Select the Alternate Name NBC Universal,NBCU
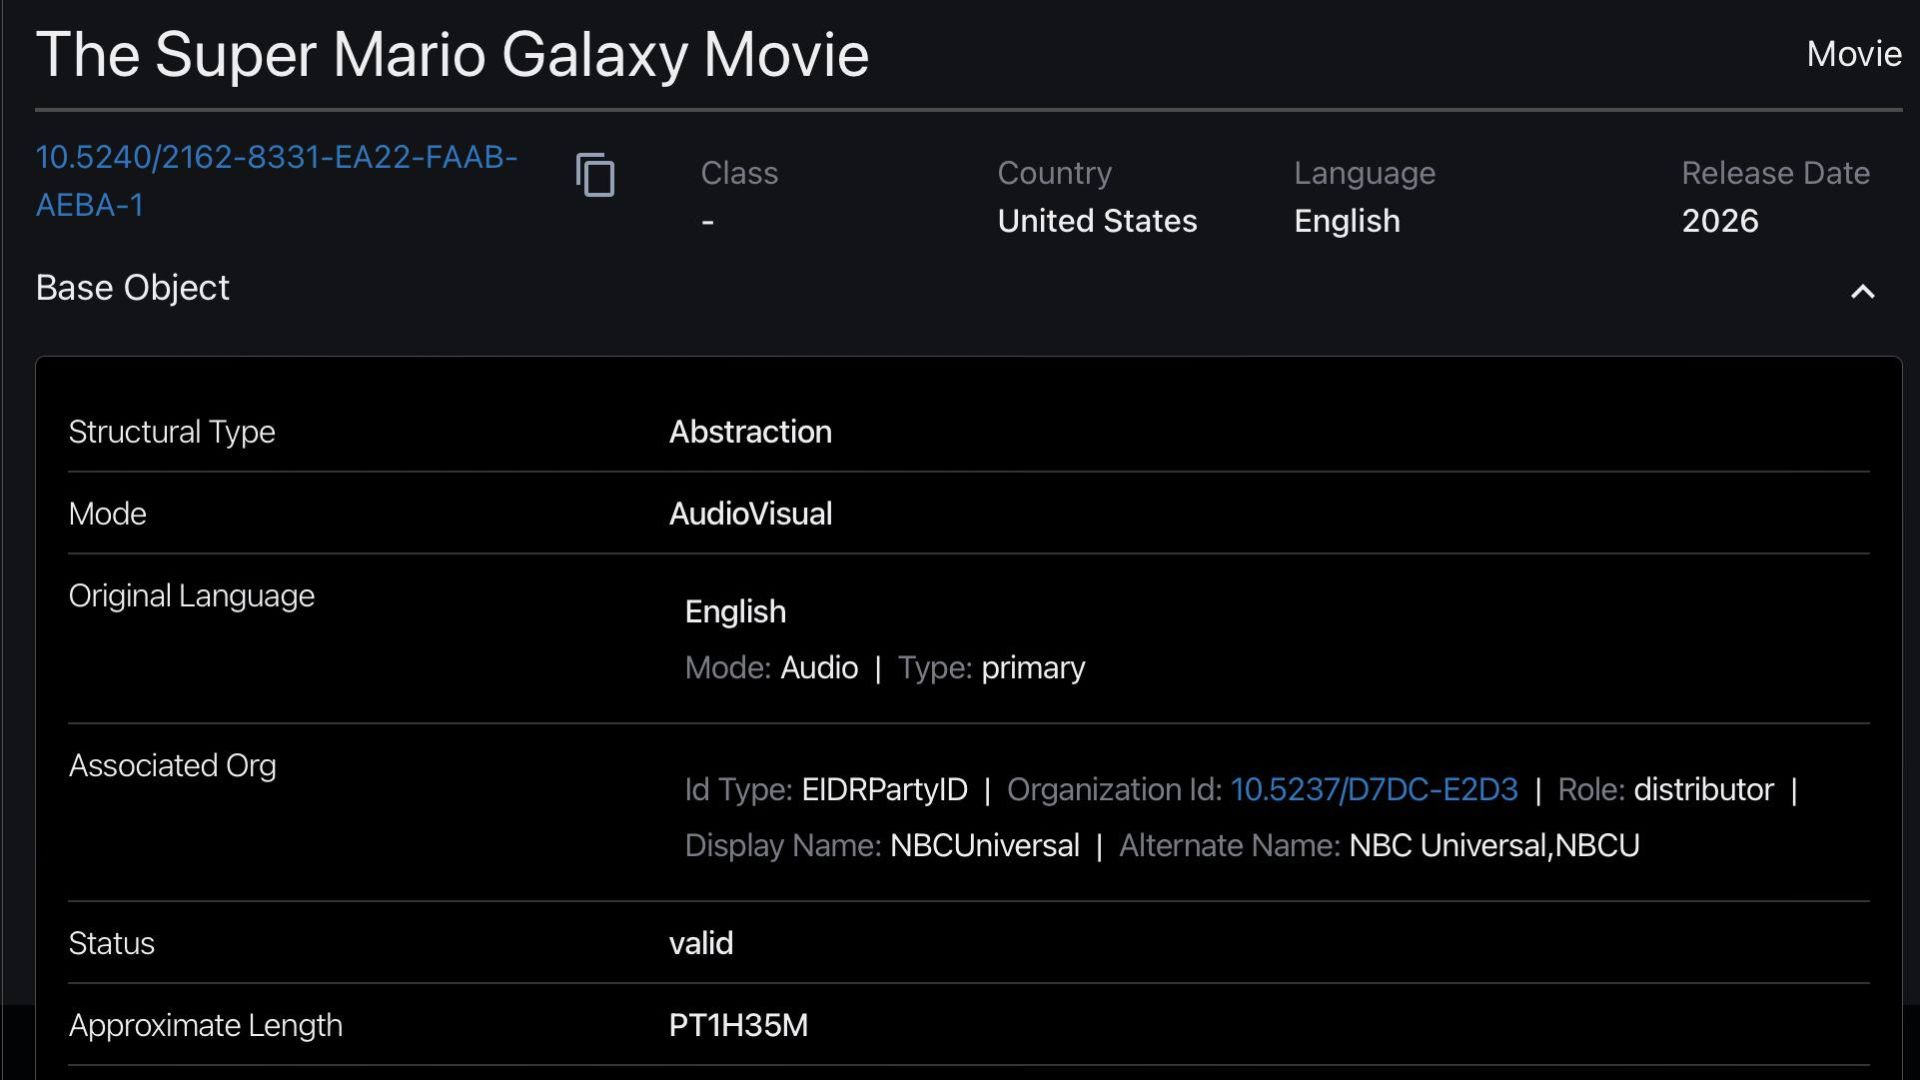1920x1080 pixels. tap(1494, 845)
